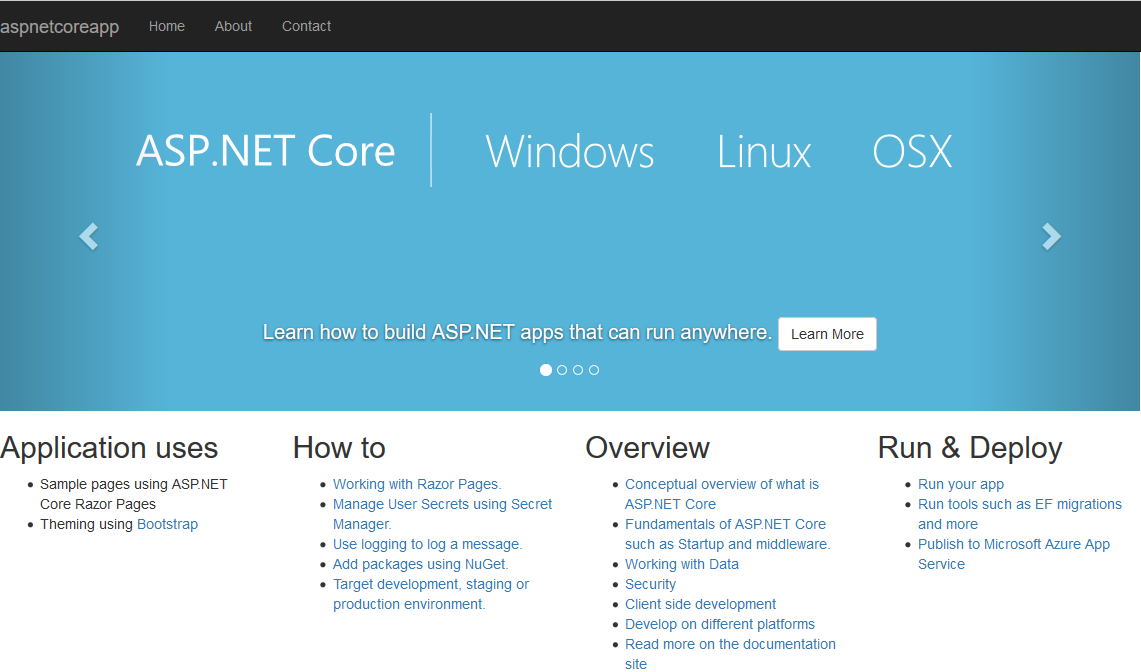Select the third carousel indicator dot

coord(577,369)
